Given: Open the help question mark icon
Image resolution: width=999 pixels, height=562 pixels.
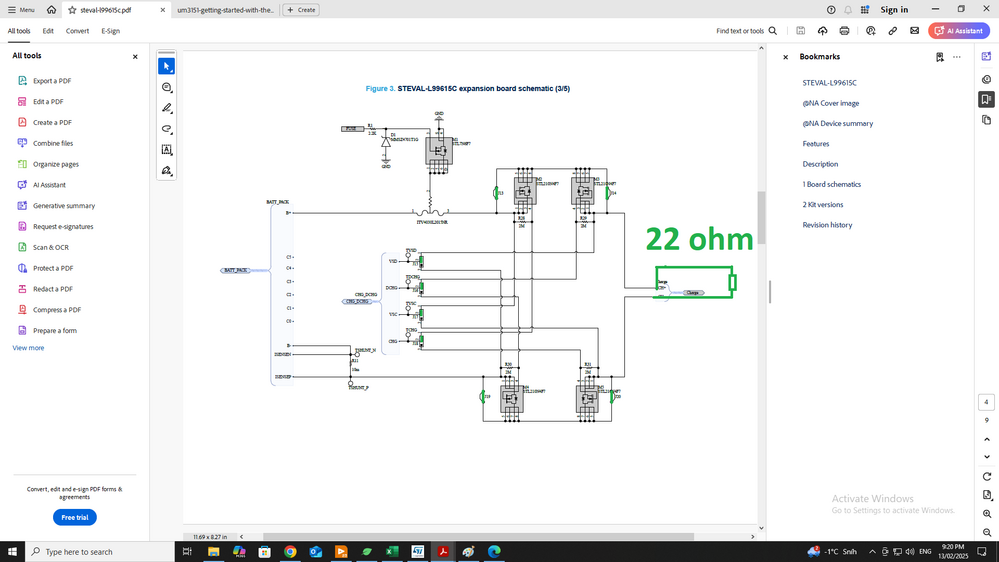Looking at the screenshot, I should pos(831,10).
